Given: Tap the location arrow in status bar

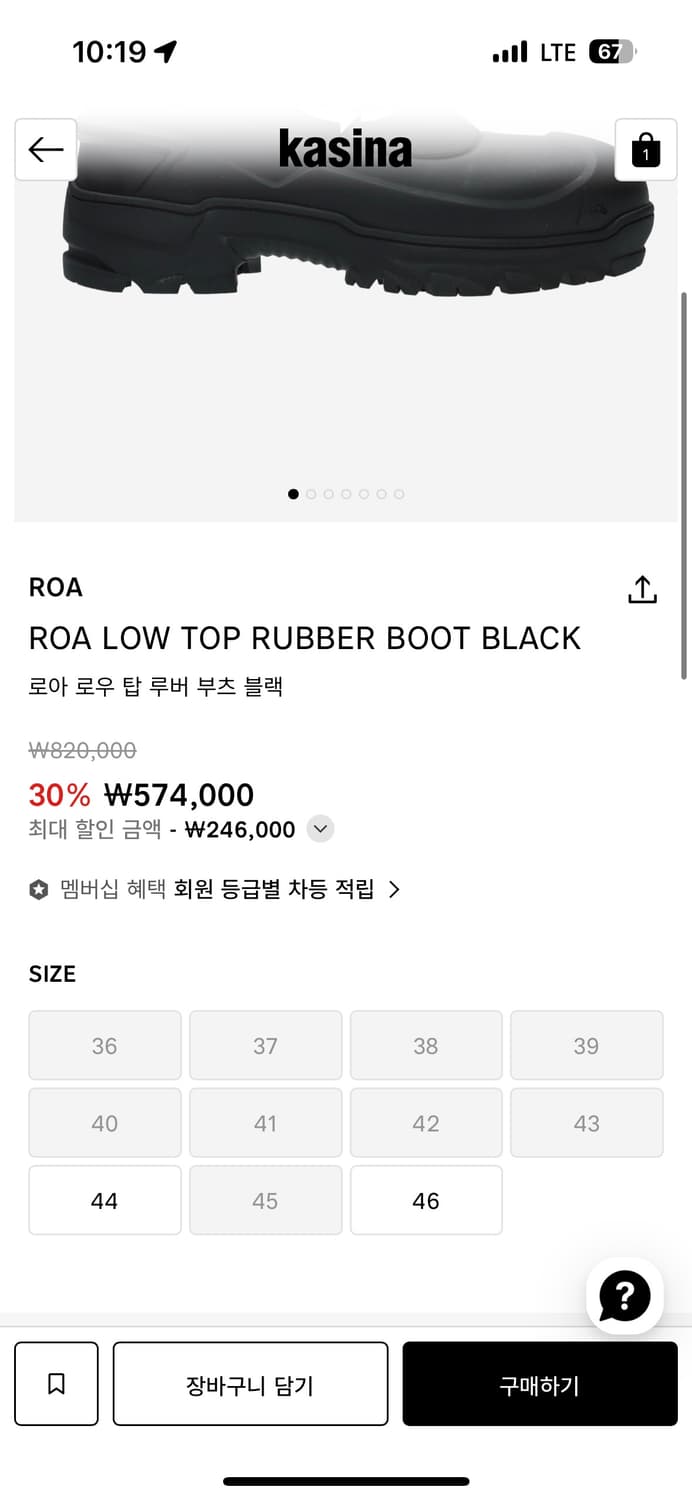Looking at the screenshot, I should pos(166,52).
